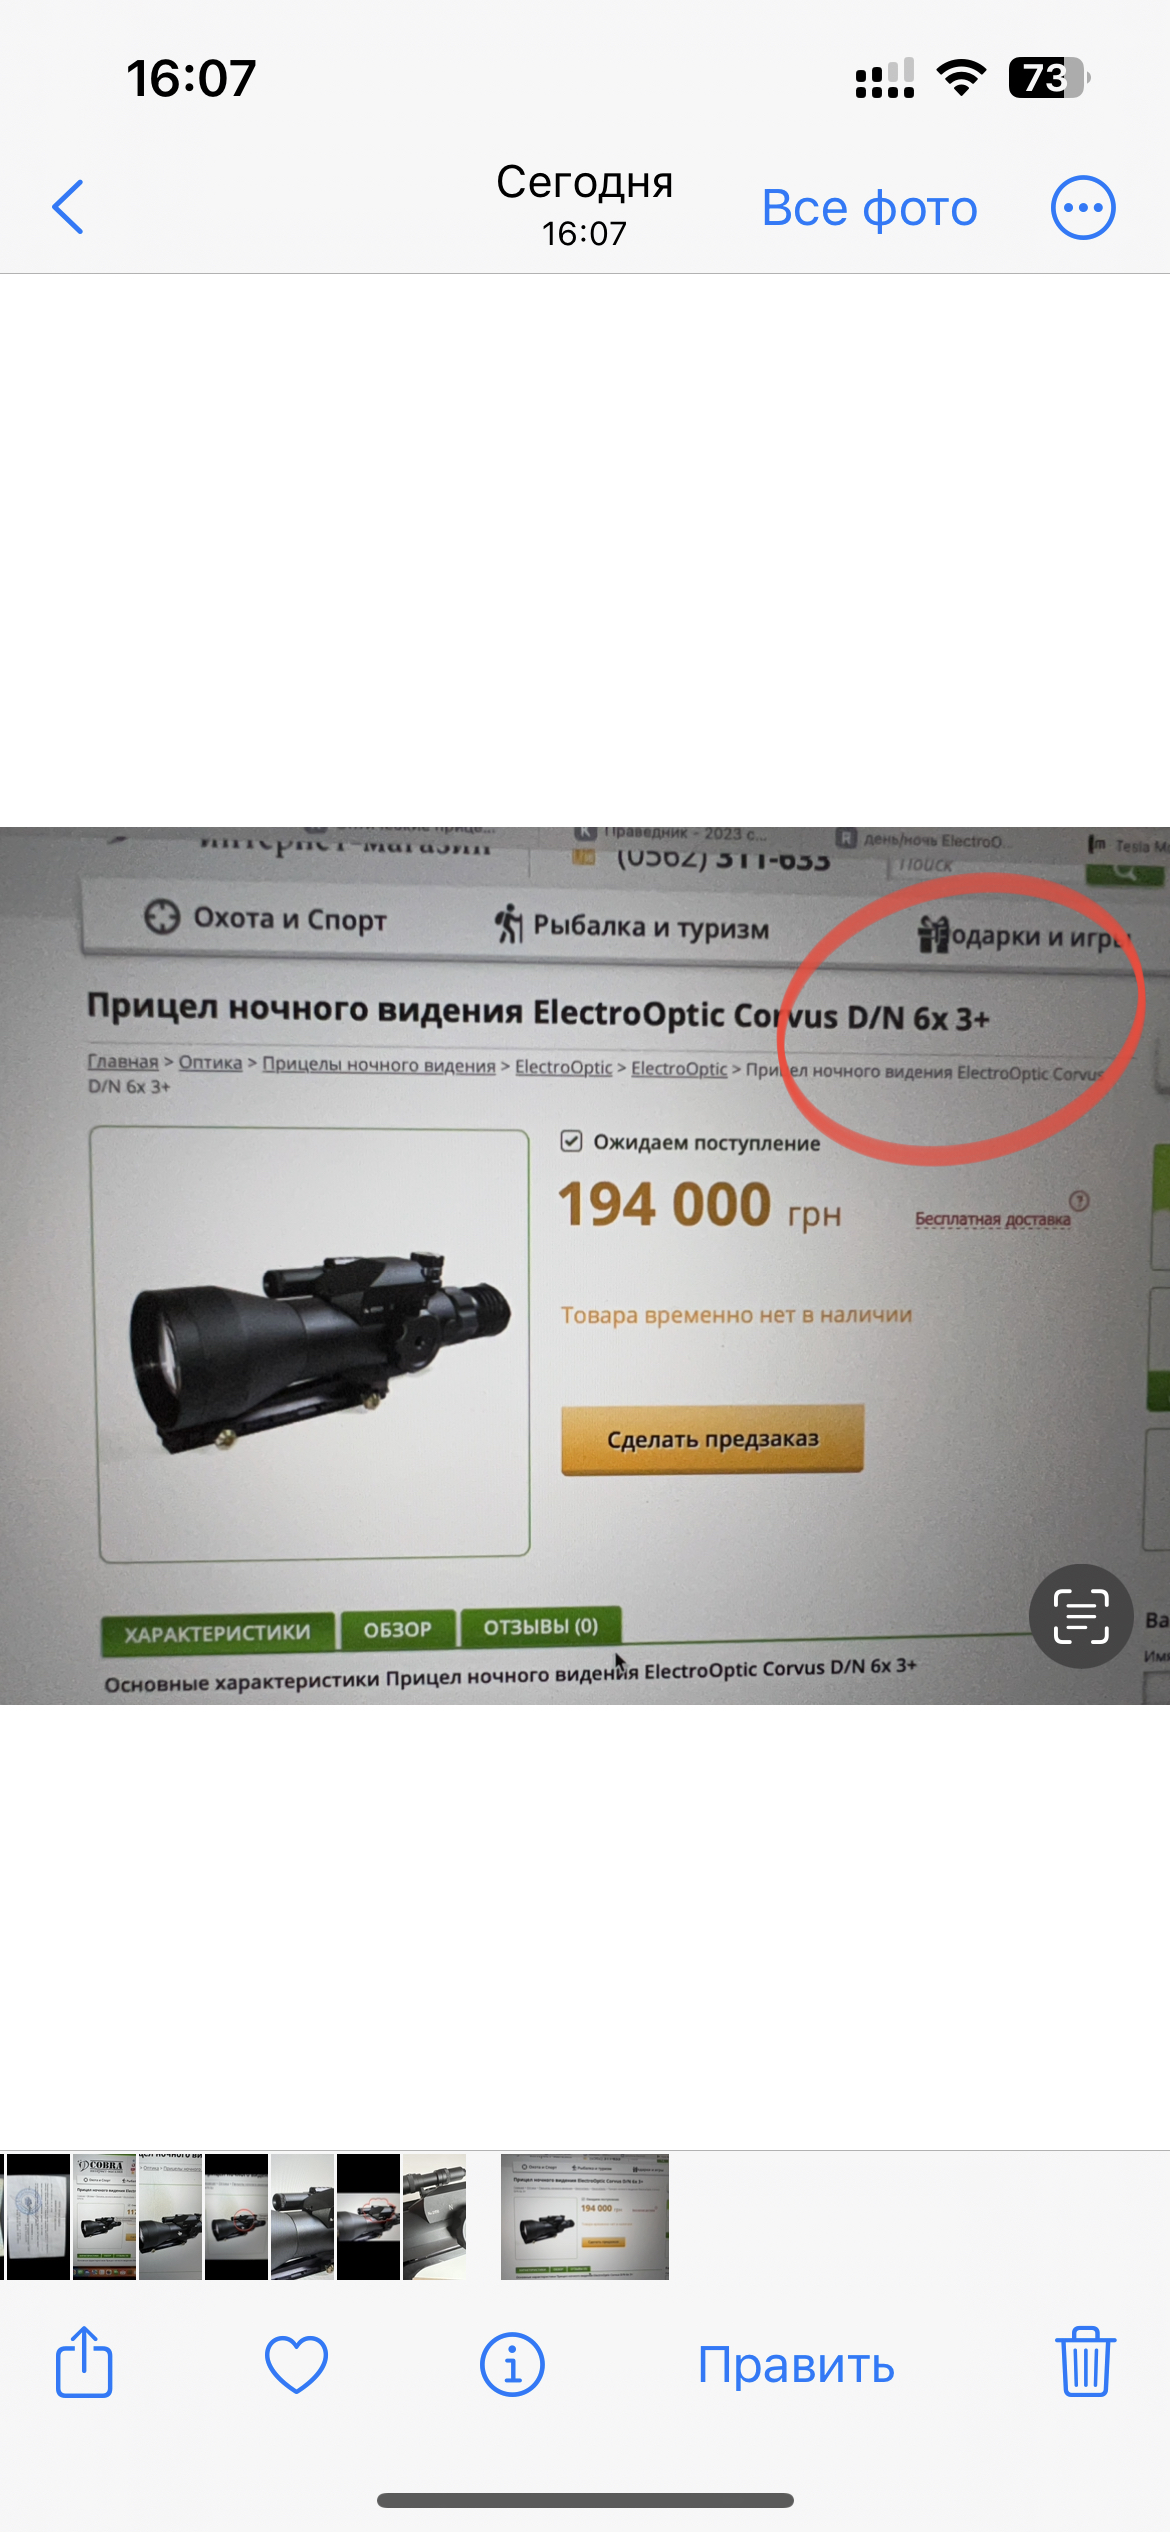Show photo info with the (i) icon

pyautogui.click(x=512, y=2365)
